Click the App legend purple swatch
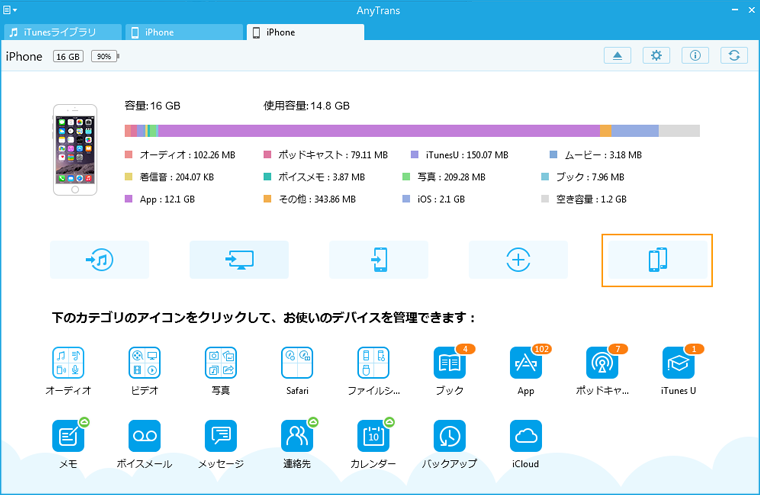Screen dimensions: 760x495 (128, 199)
